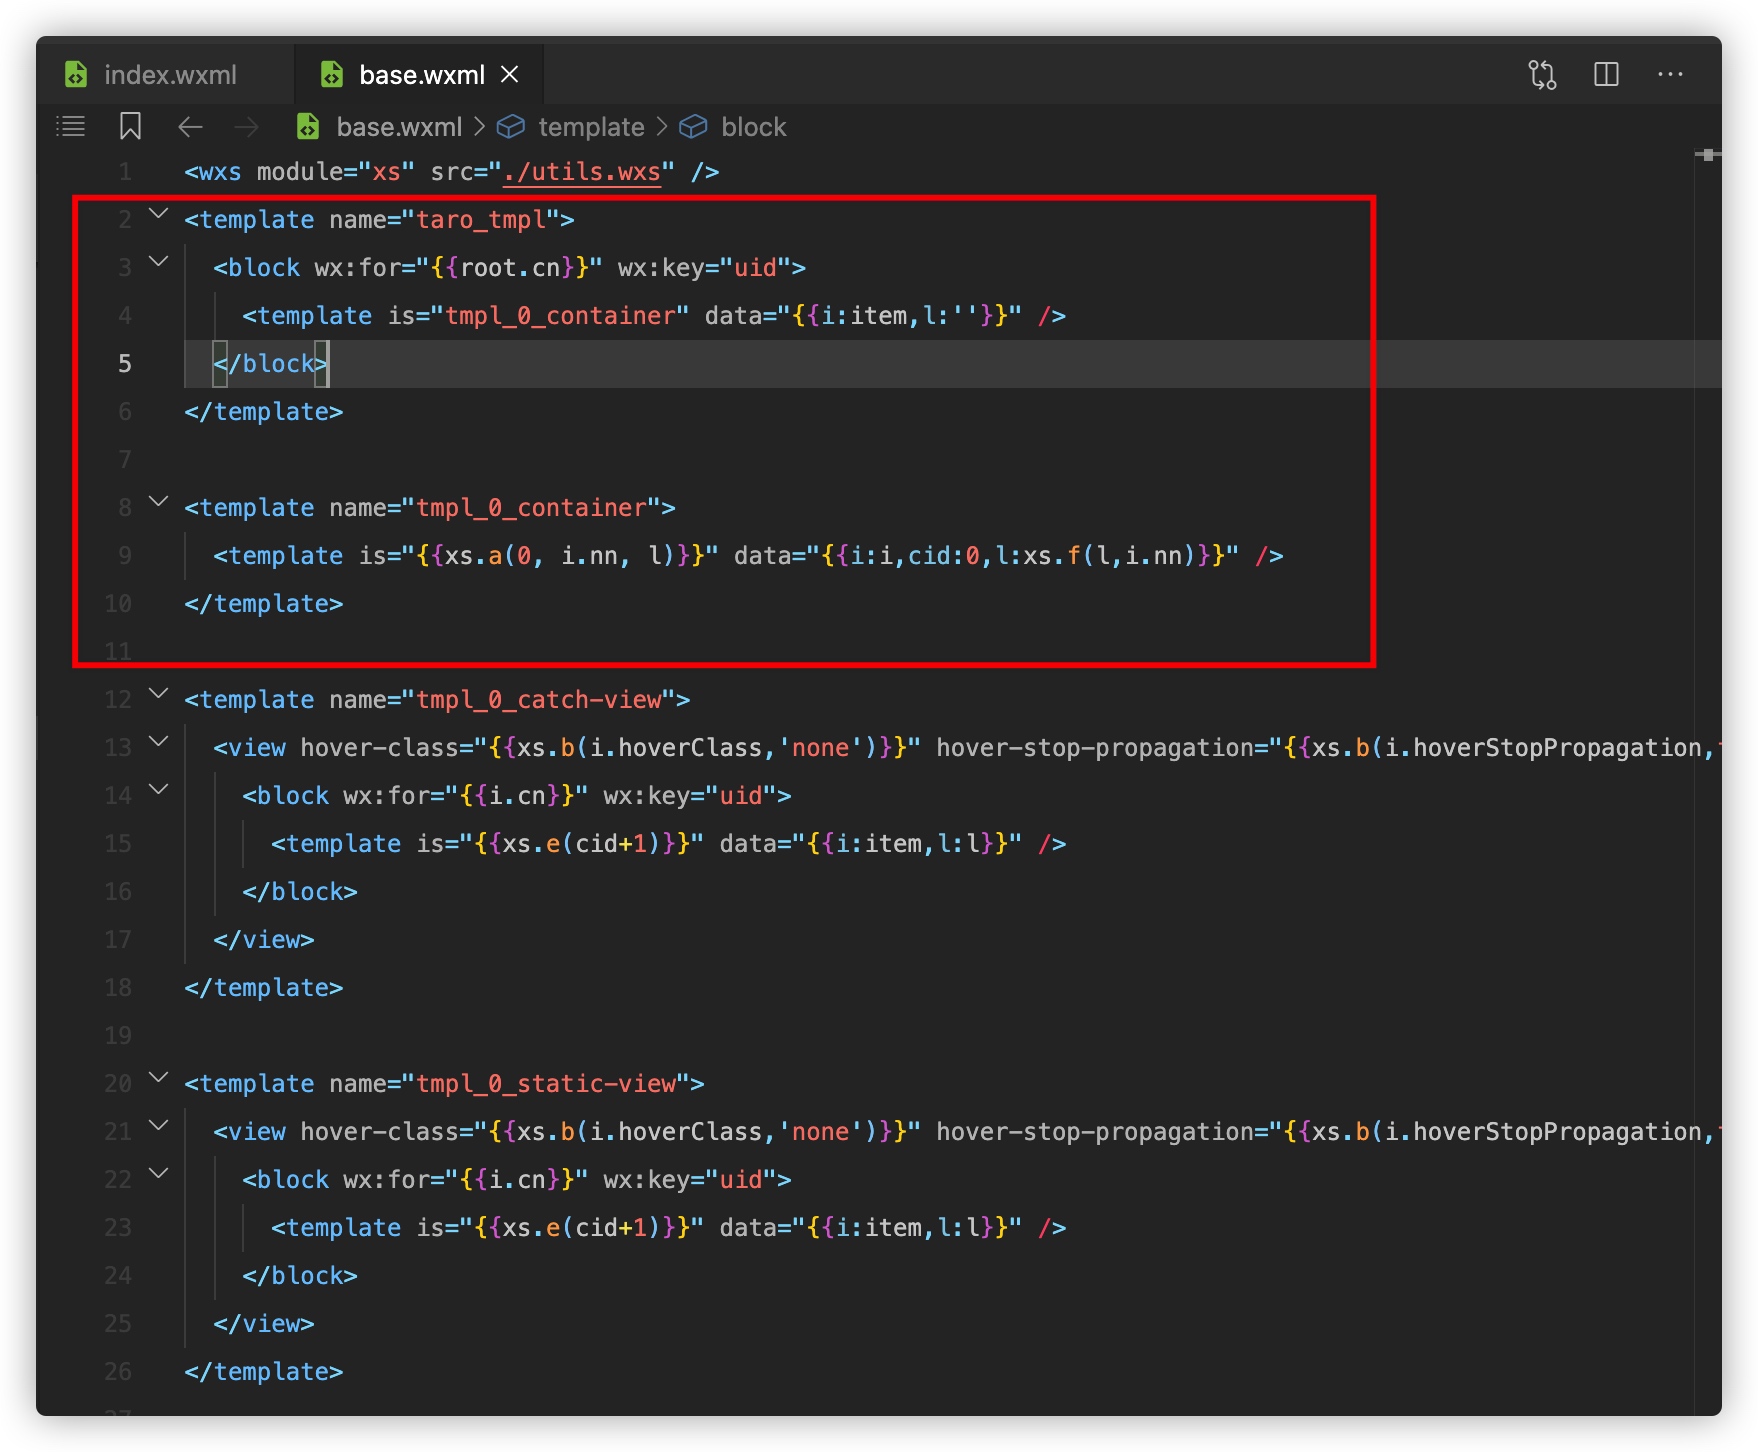Go back using the left arrow
Screen dimensions: 1758x1452
[x=190, y=127]
